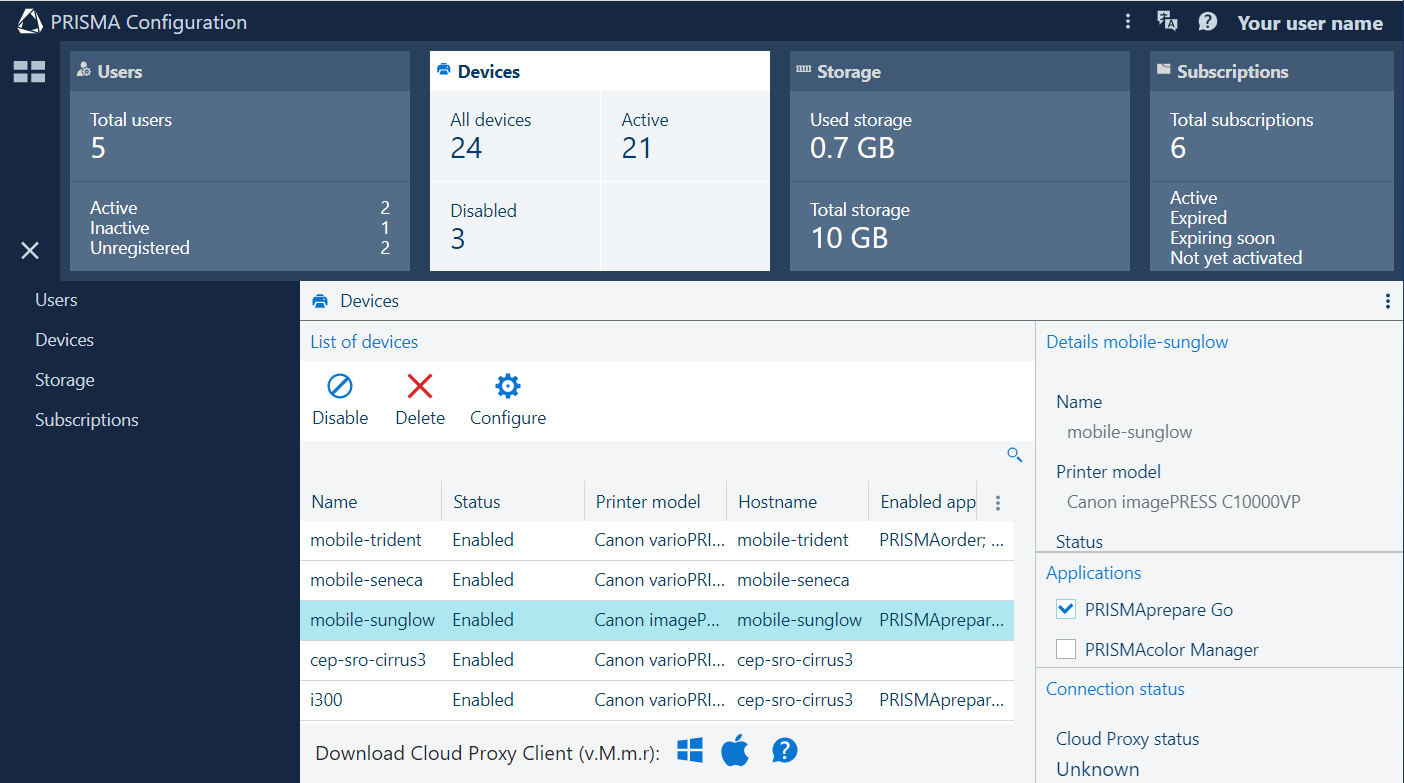This screenshot has width=1404, height=783.
Task: Open the language selection icon
Action: coord(1167,21)
